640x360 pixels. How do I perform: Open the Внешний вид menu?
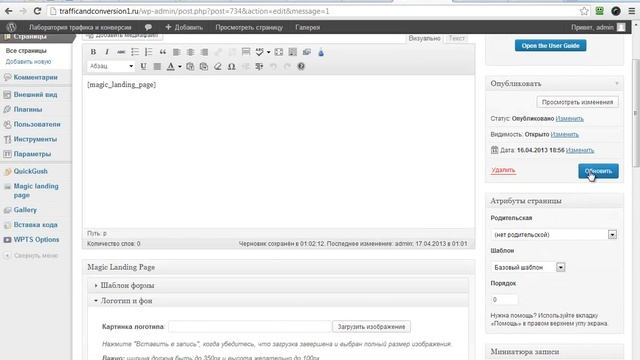pyautogui.click(x=36, y=95)
